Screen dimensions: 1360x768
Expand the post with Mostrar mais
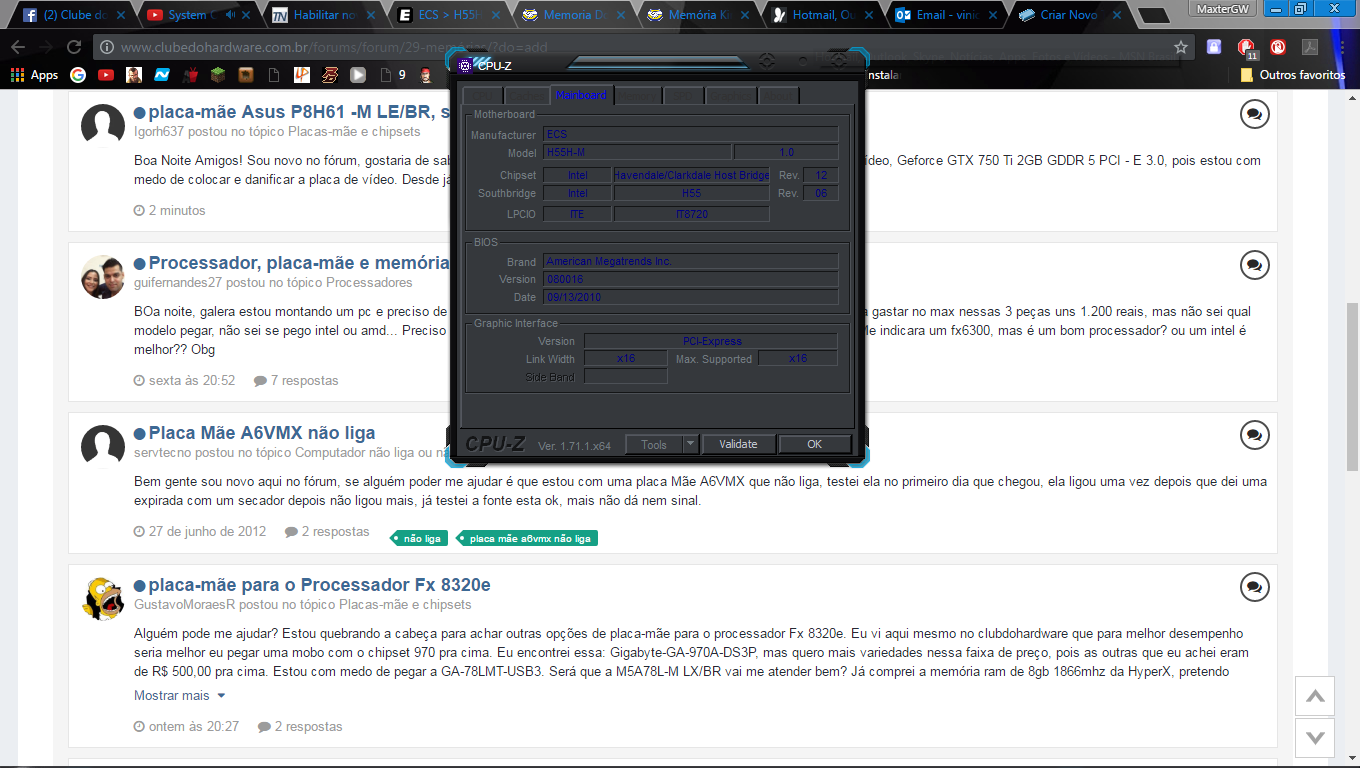pyautogui.click(x=180, y=695)
